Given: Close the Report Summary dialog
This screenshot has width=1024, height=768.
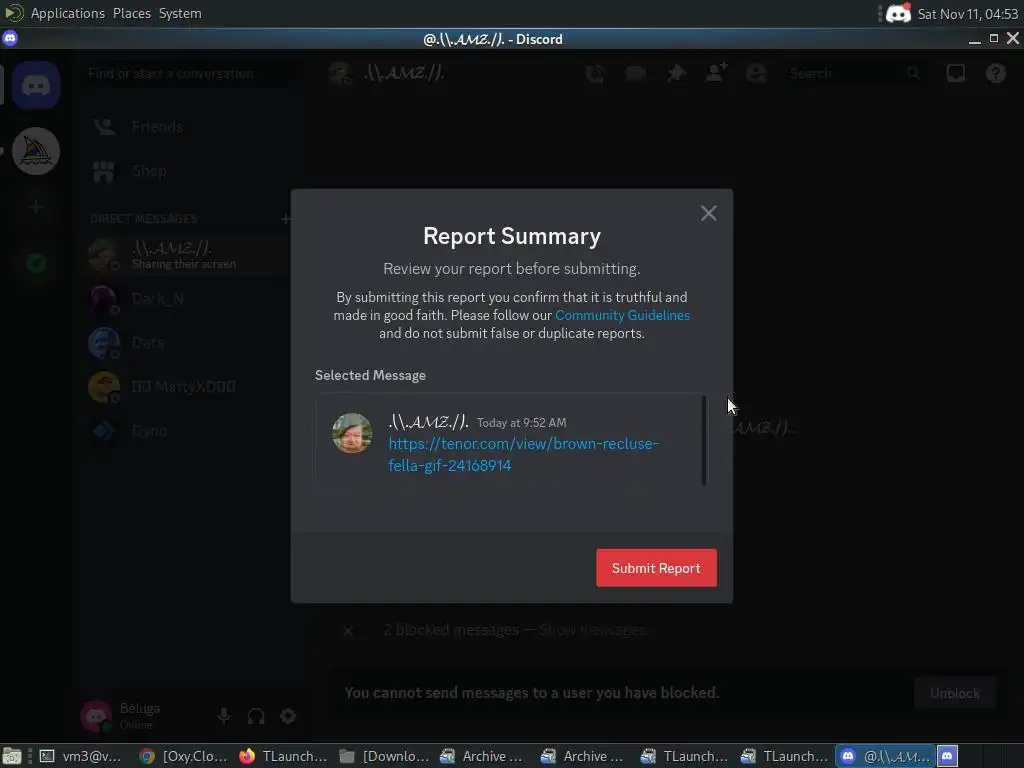Looking at the screenshot, I should pyautogui.click(x=709, y=213).
